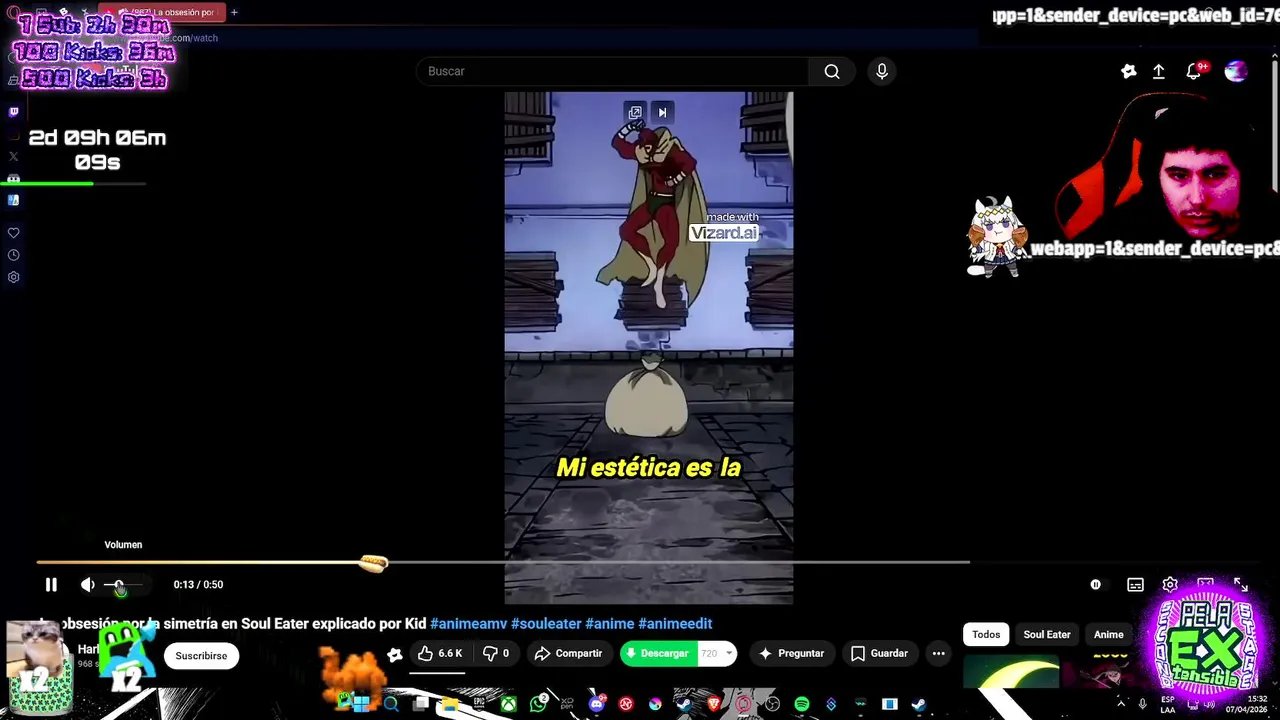Save video with Guardar button
Screen dimensions: 1280x720
pos(879,654)
